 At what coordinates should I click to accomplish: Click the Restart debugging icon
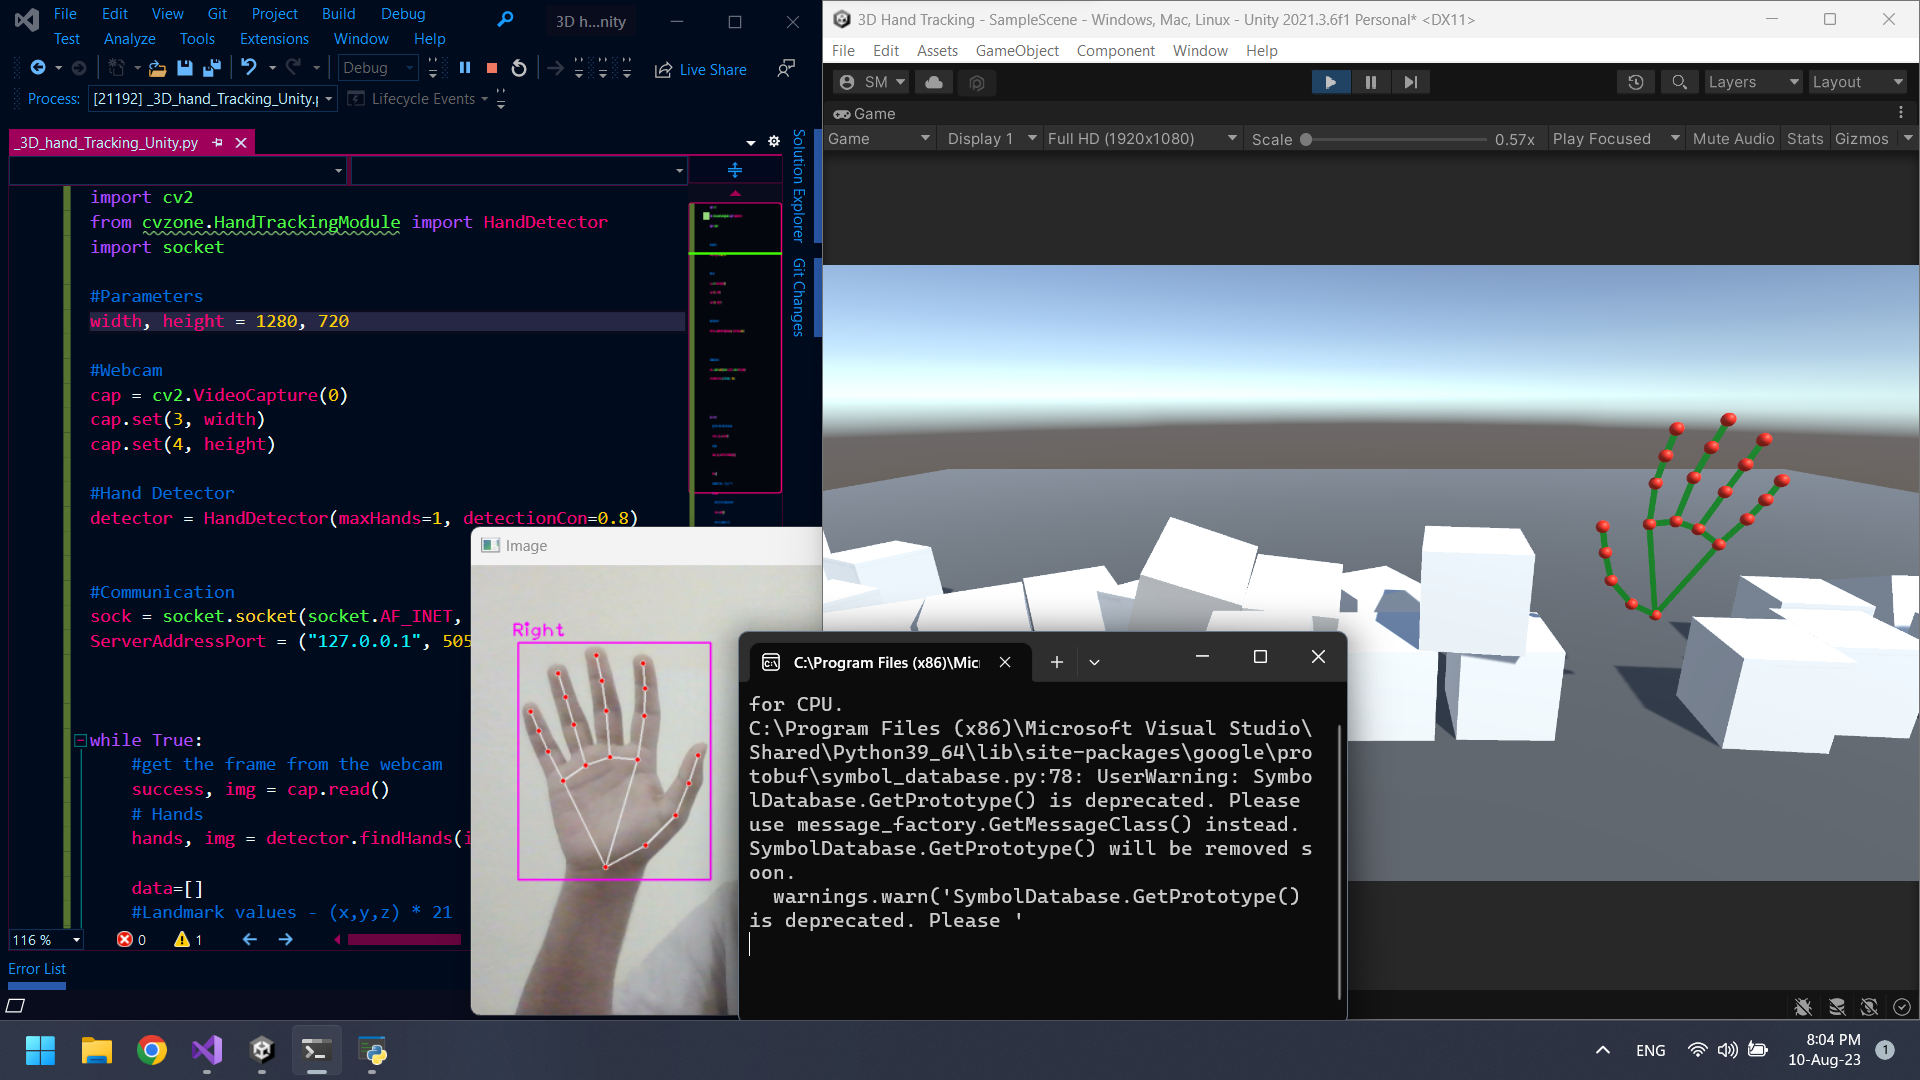pos(519,68)
